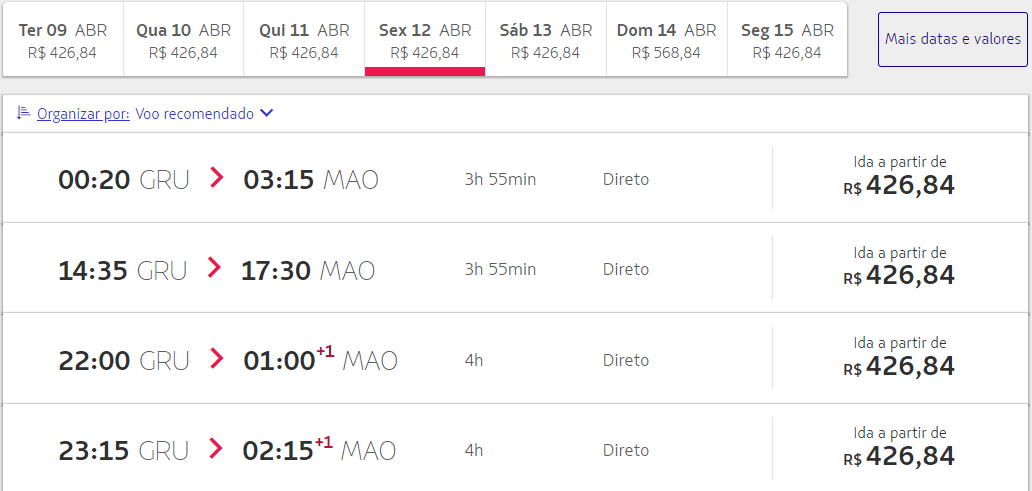This screenshot has height=491, width=1032.
Task: Select the Sex 12 ABR date tab
Action: coord(425,39)
